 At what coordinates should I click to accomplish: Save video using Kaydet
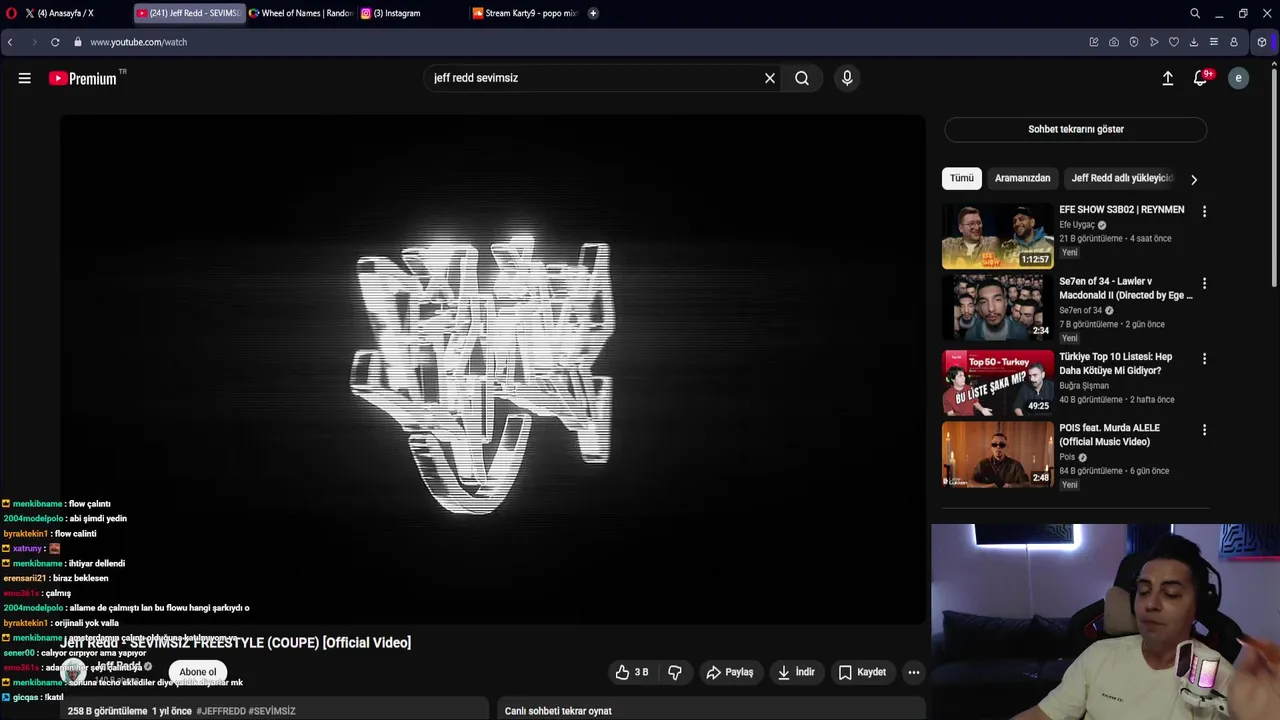click(x=862, y=672)
